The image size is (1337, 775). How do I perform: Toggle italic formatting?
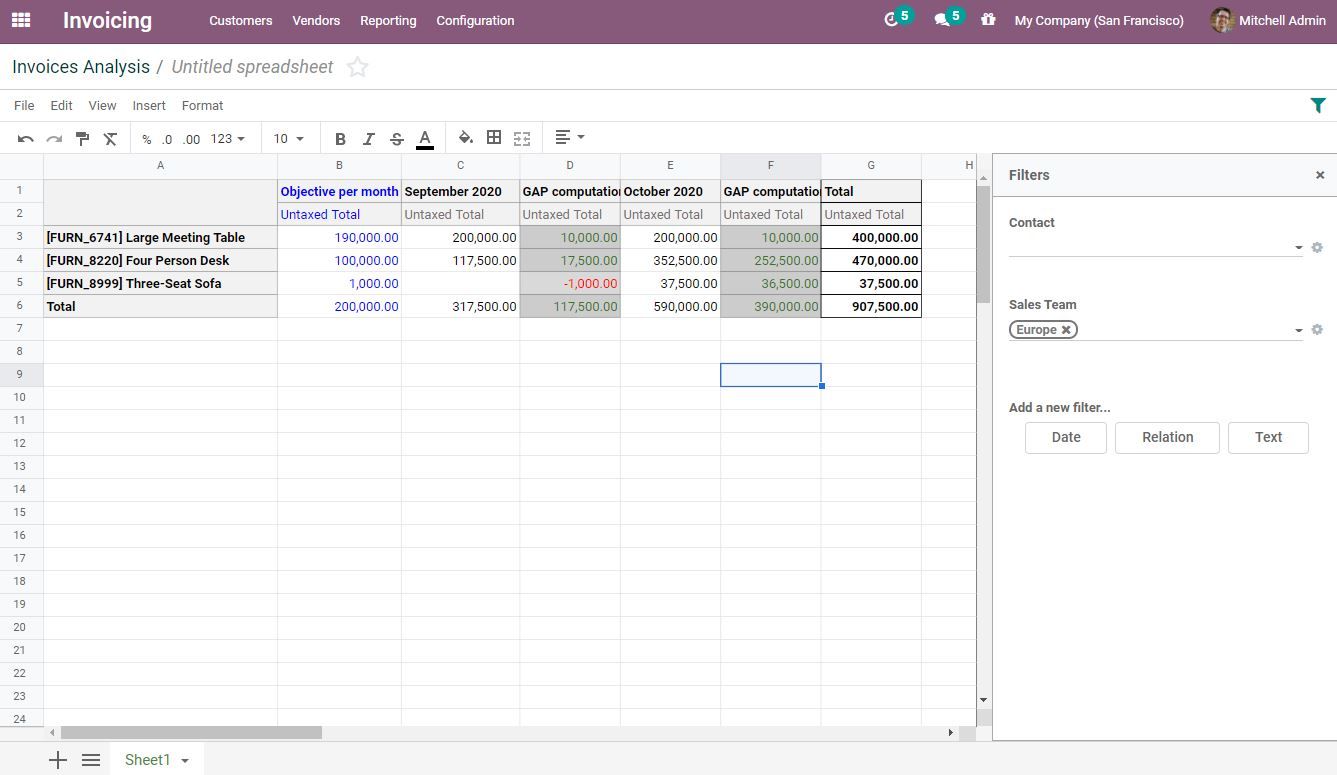coord(368,138)
